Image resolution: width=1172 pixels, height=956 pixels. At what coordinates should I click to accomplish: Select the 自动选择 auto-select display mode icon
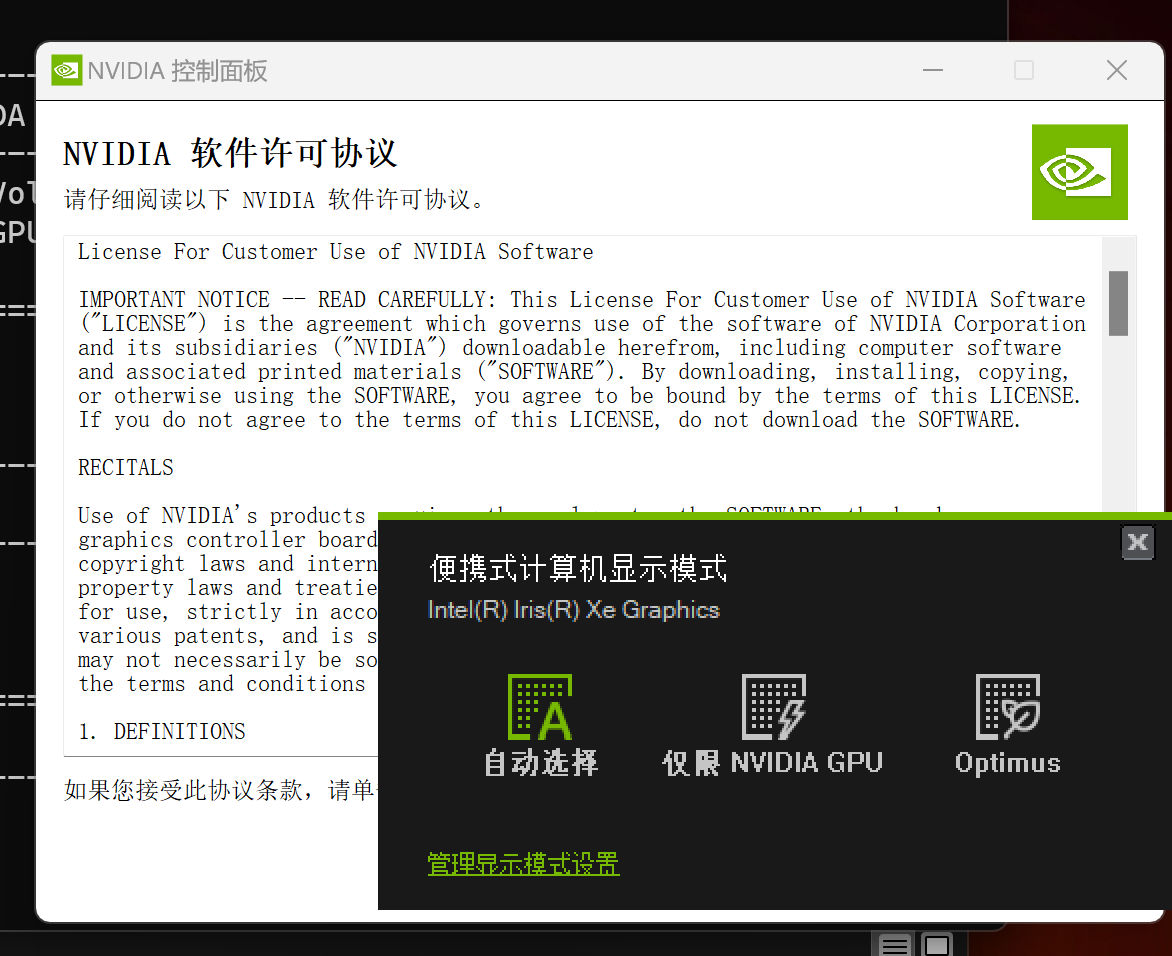point(540,706)
